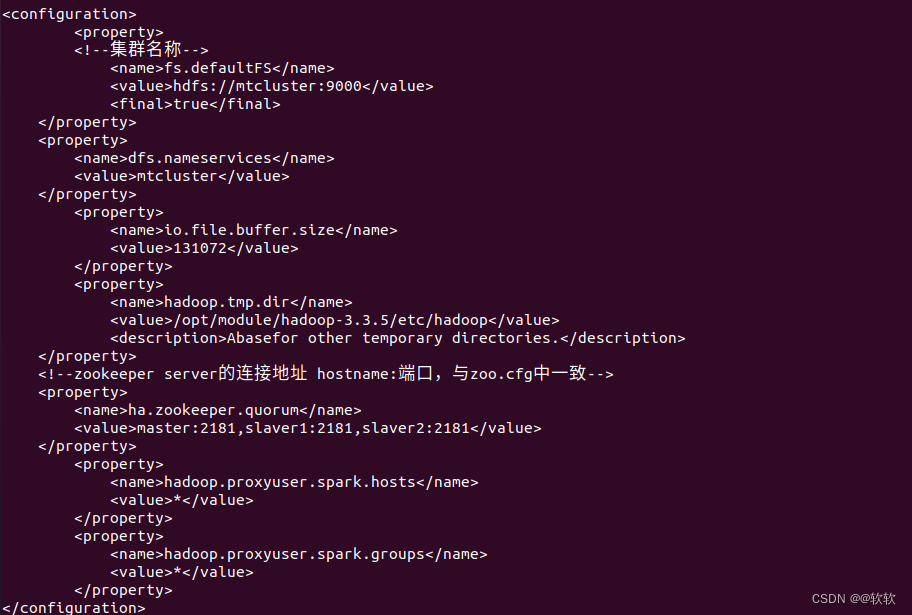The height and width of the screenshot is (615, 912).
Task: Click the CSDN watermark text
Action: coord(853,599)
